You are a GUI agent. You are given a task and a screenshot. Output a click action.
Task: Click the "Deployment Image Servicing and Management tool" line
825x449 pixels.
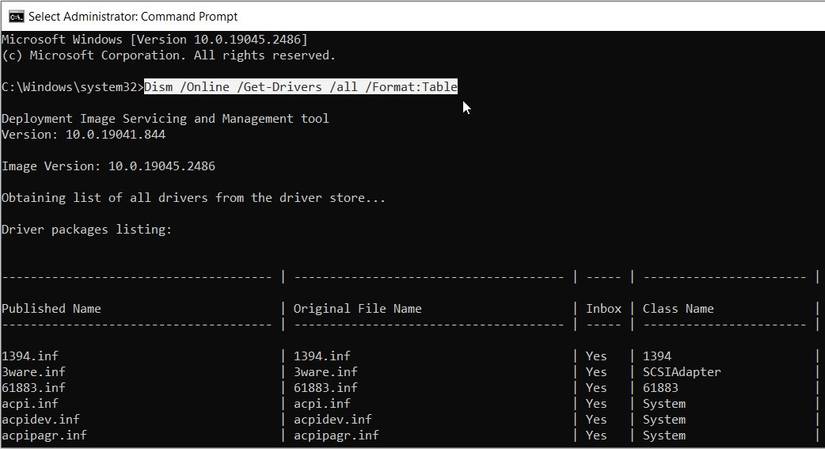tap(165, 119)
